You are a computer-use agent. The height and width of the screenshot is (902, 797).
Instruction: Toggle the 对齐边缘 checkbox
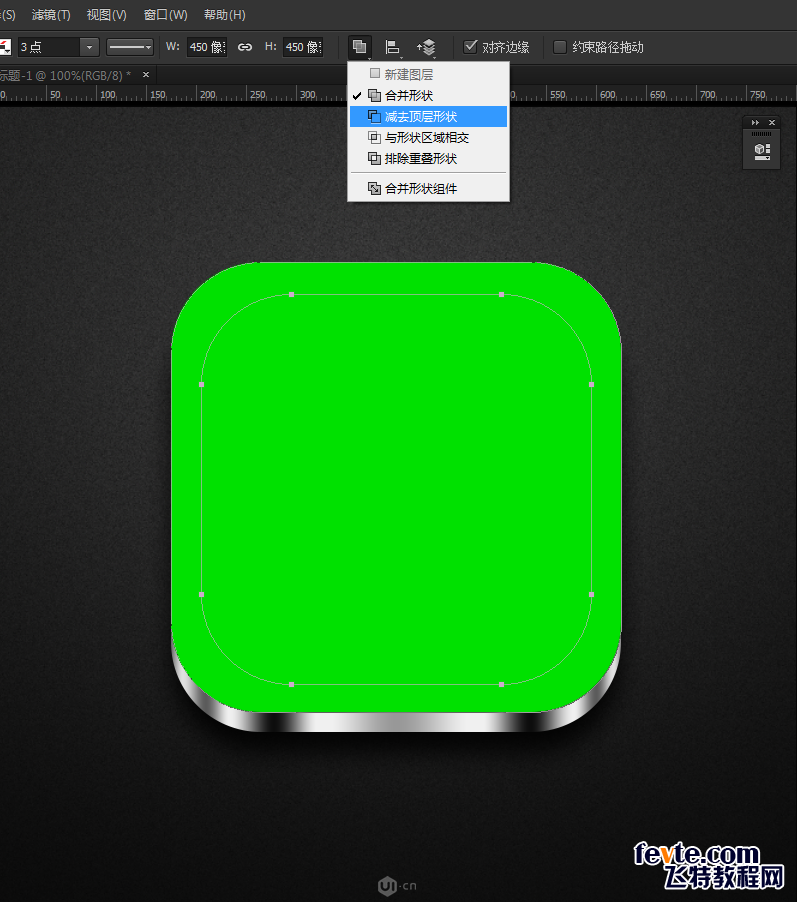471,47
